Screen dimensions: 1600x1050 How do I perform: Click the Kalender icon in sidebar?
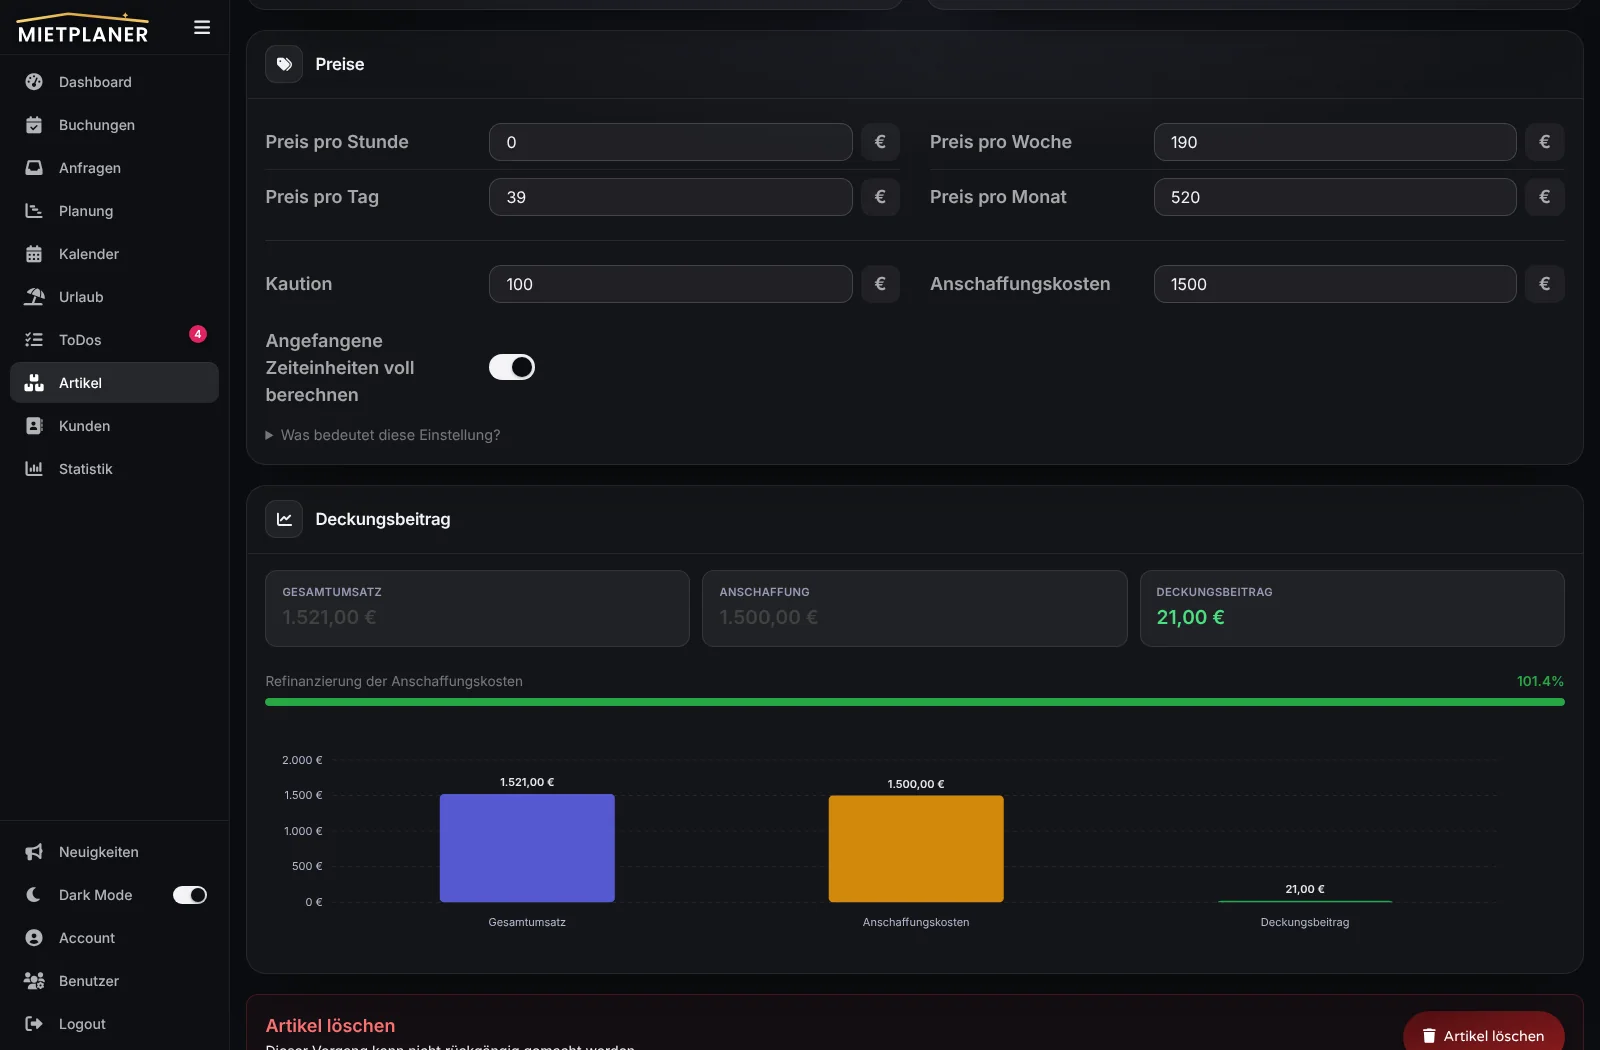[x=34, y=254]
